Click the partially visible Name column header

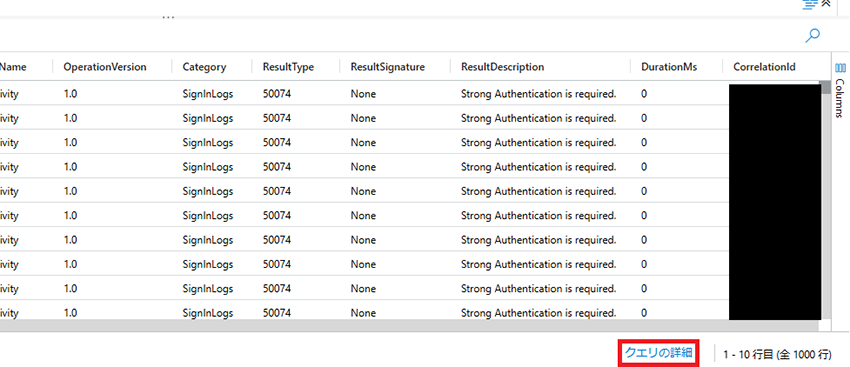(13, 67)
